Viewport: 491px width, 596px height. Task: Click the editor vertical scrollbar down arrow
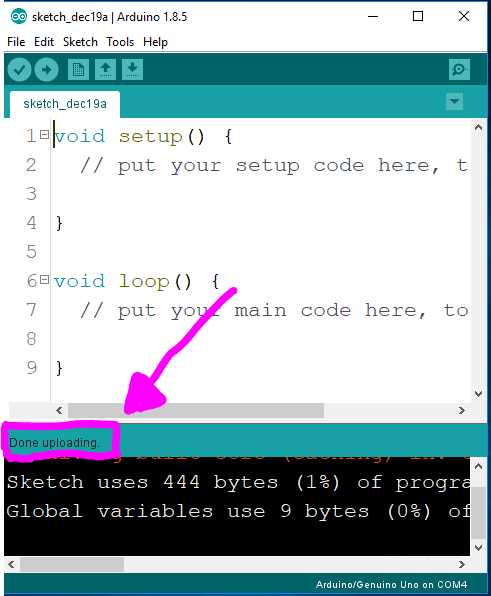coord(478,394)
